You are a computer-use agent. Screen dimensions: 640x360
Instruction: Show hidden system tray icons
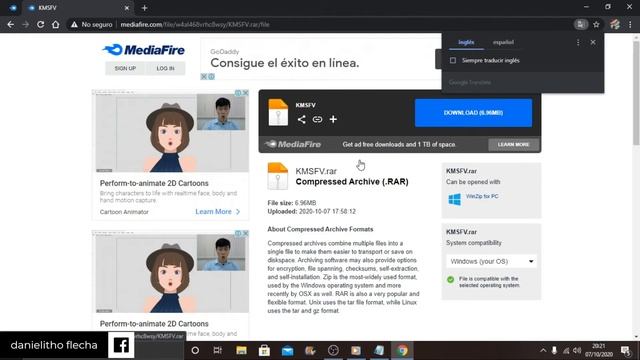point(543,350)
